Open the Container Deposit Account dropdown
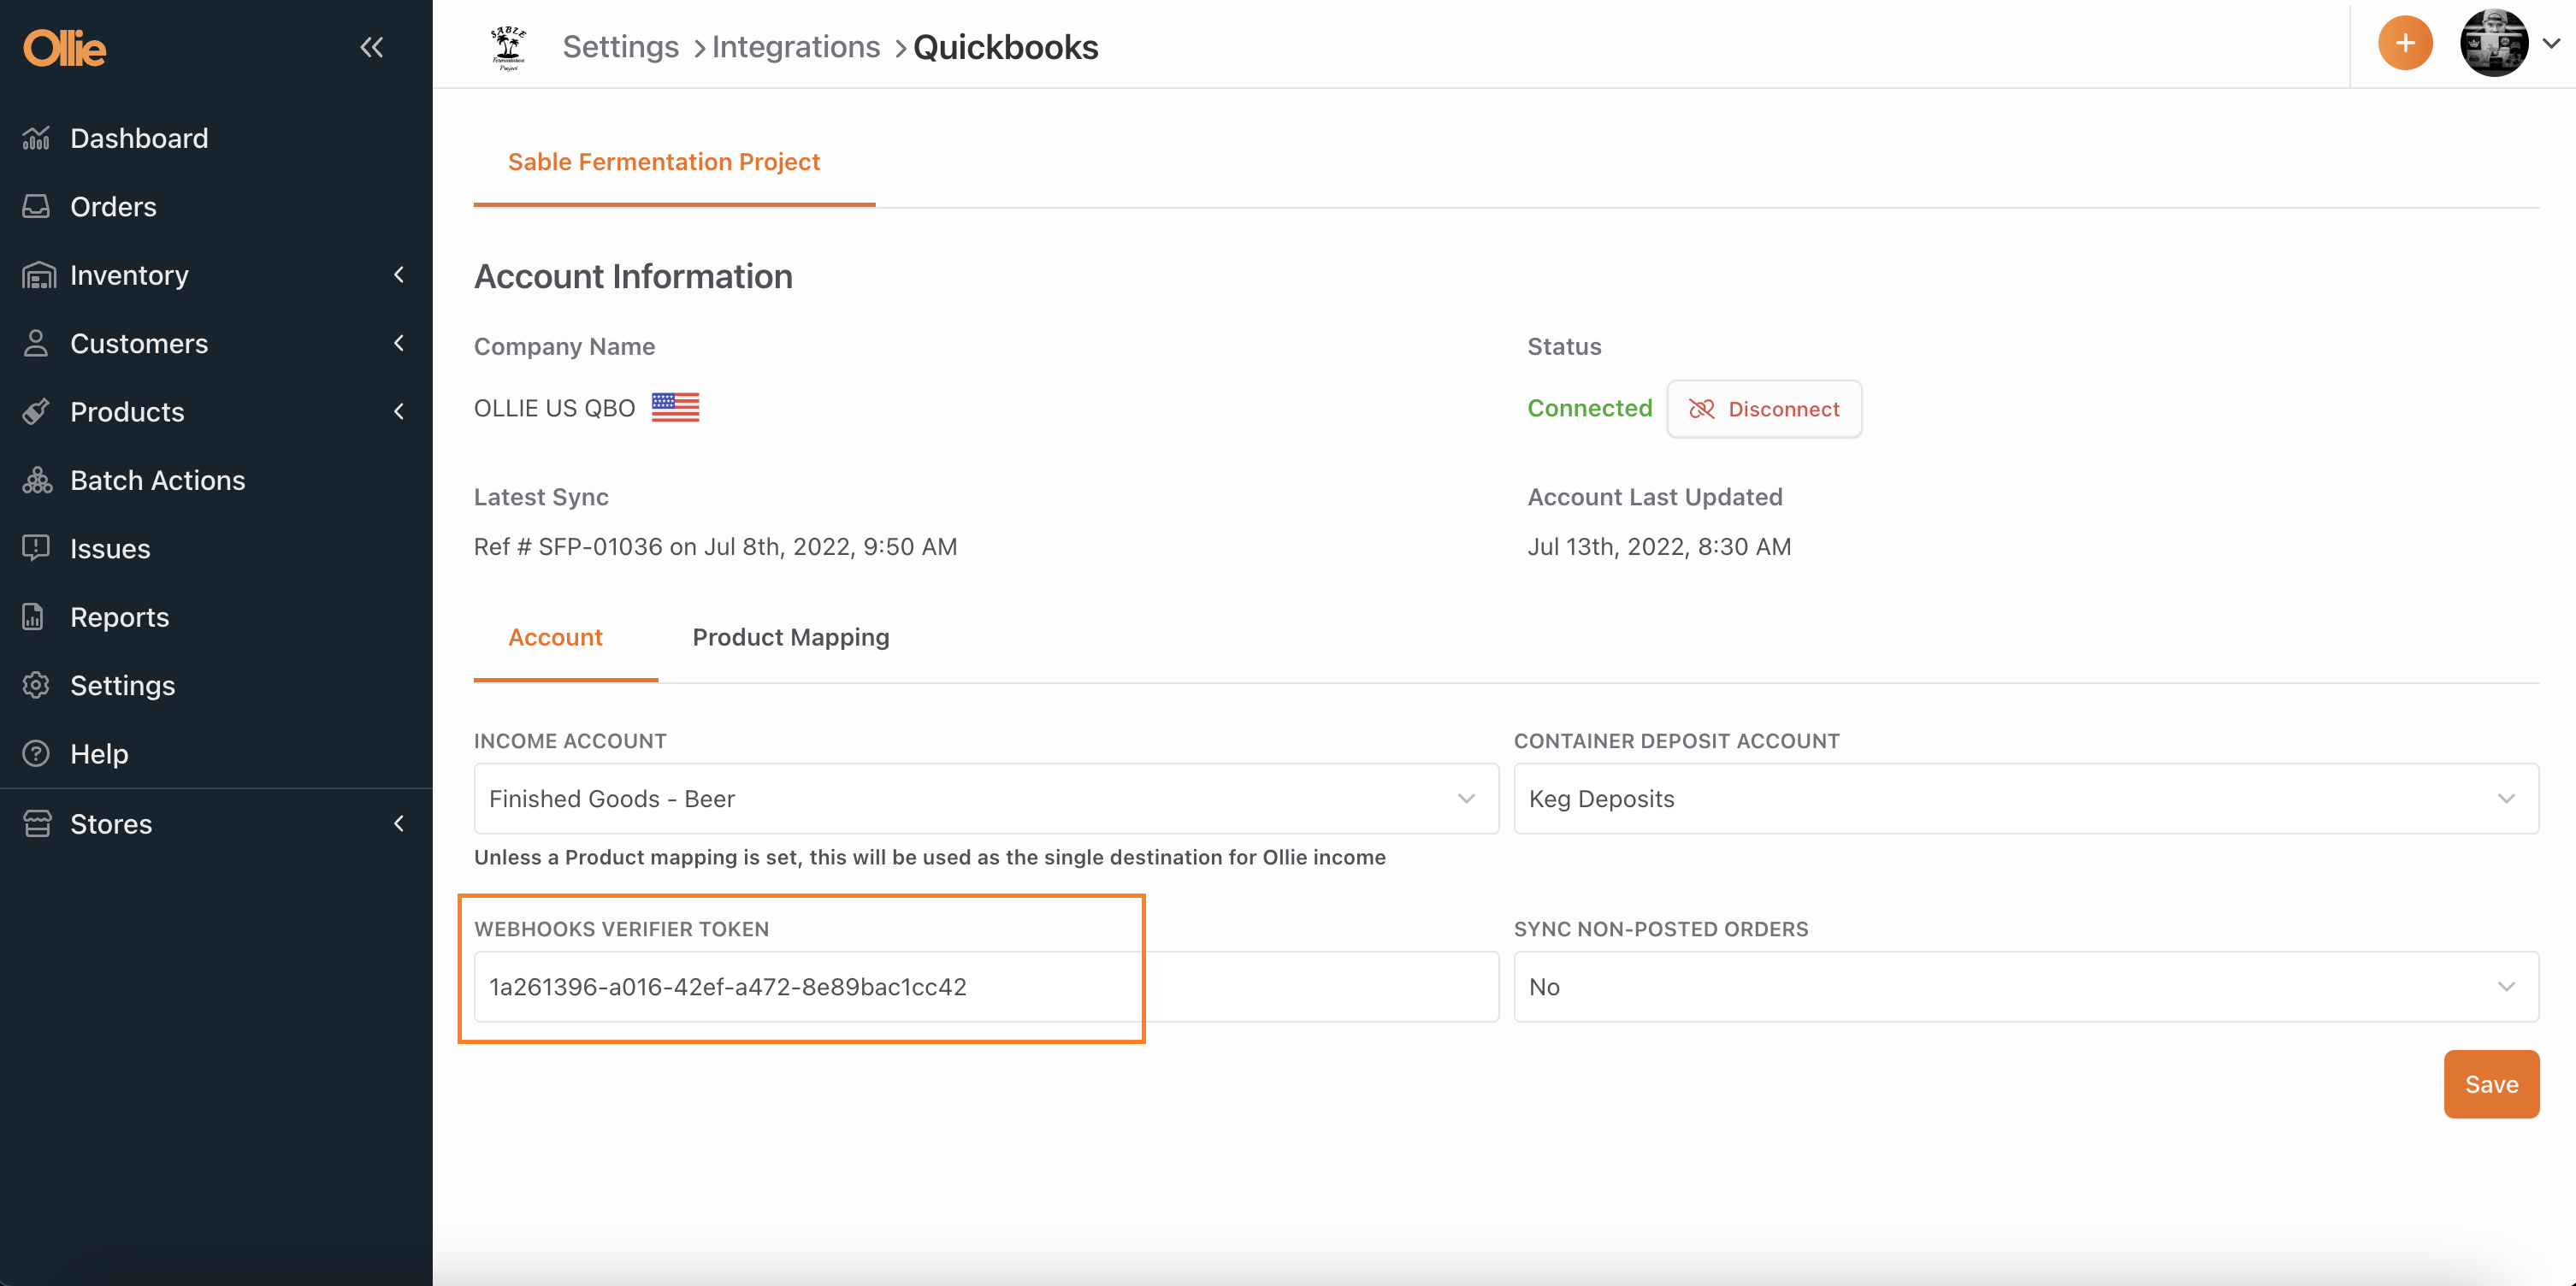The width and height of the screenshot is (2576, 1286). (2026, 799)
